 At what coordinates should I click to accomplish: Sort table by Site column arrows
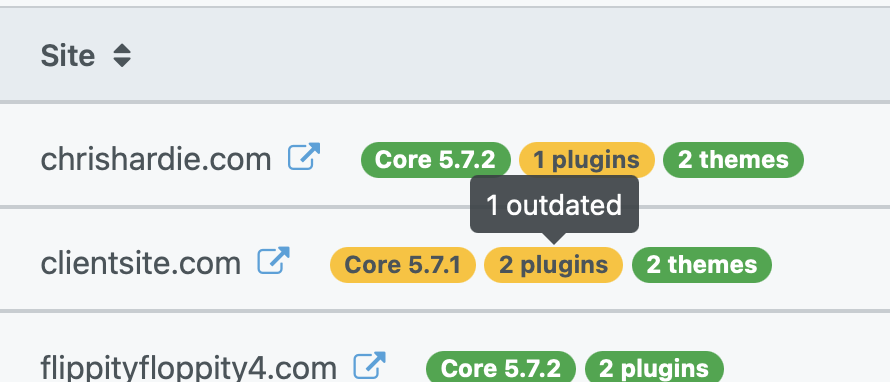point(122,56)
